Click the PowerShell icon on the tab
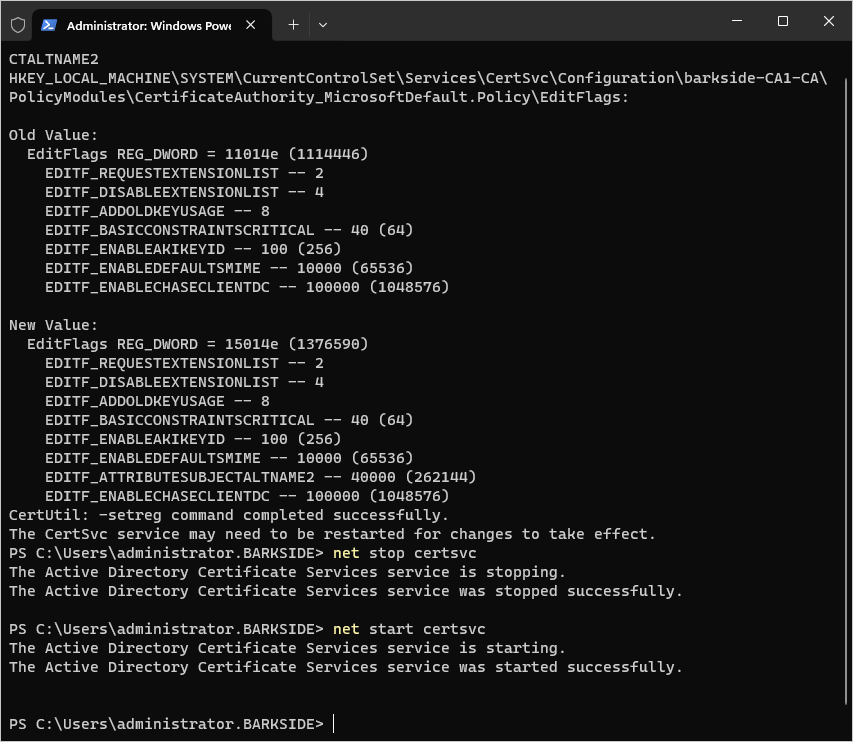Image resolution: width=853 pixels, height=742 pixels. (49, 25)
